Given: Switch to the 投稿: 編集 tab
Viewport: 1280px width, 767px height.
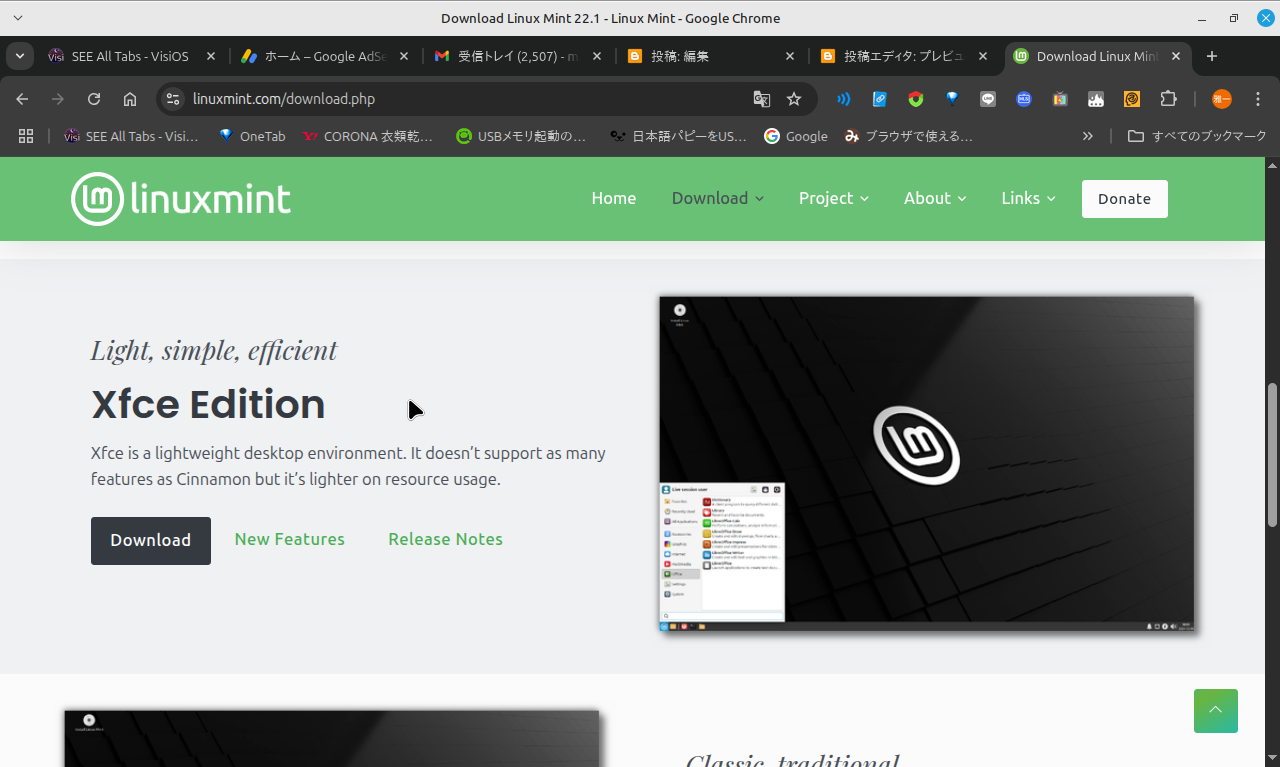Looking at the screenshot, I should (x=711, y=56).
